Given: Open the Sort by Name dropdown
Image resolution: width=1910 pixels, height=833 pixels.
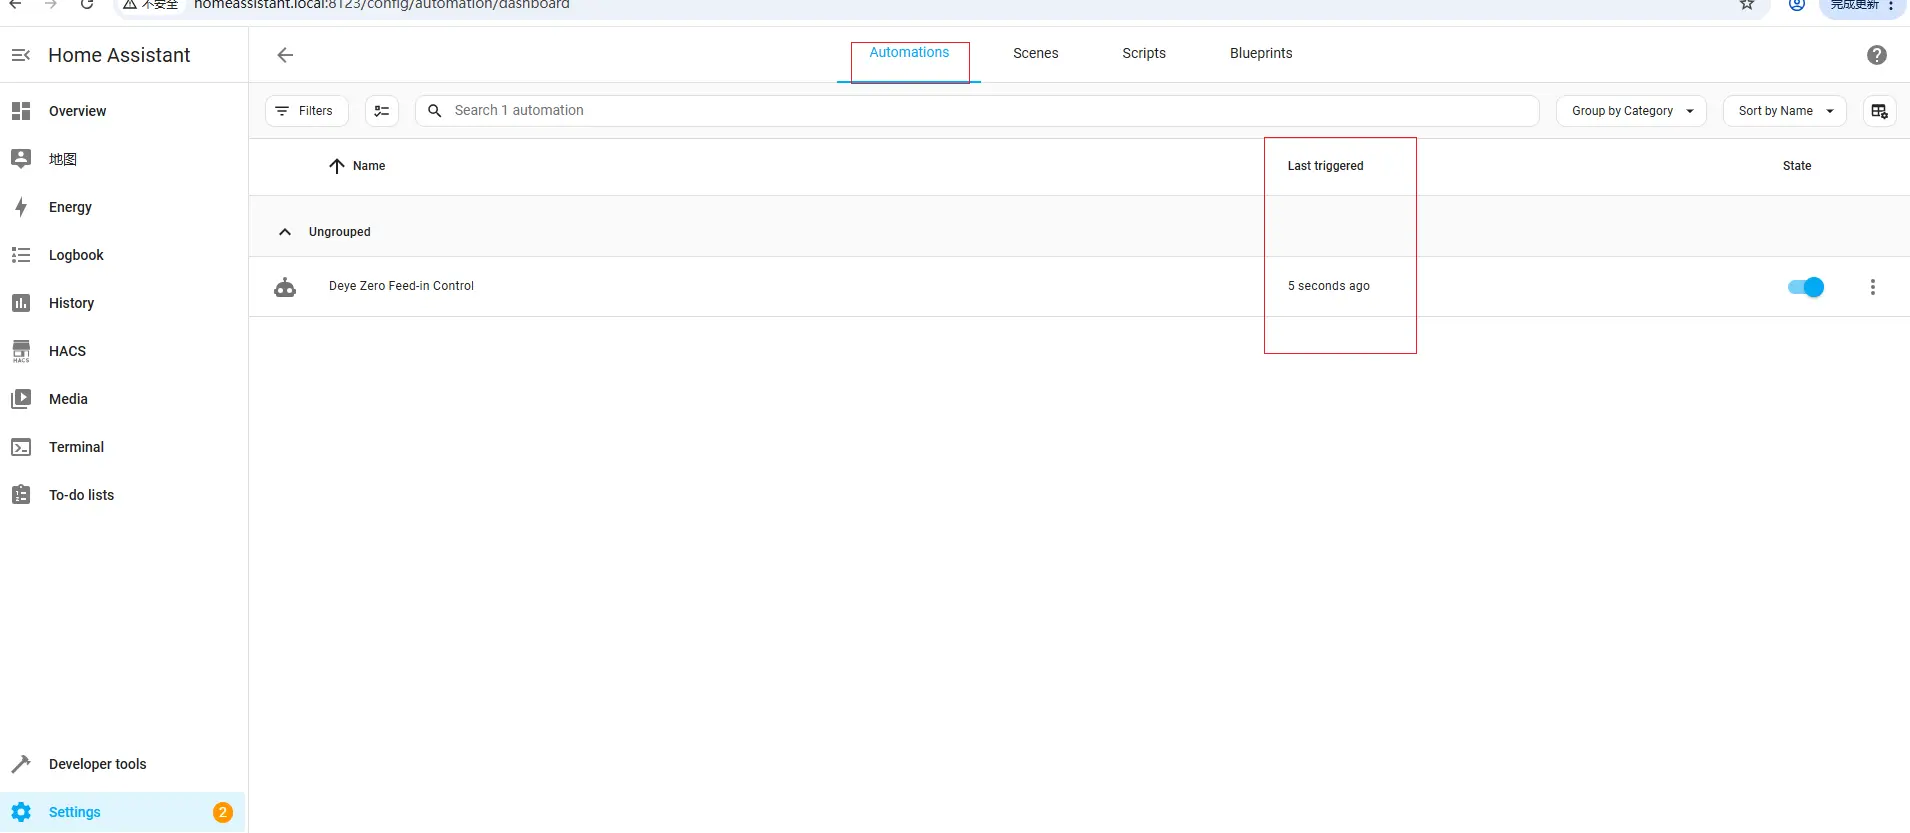Looking at the screenshot, I should coord(1784,111).
